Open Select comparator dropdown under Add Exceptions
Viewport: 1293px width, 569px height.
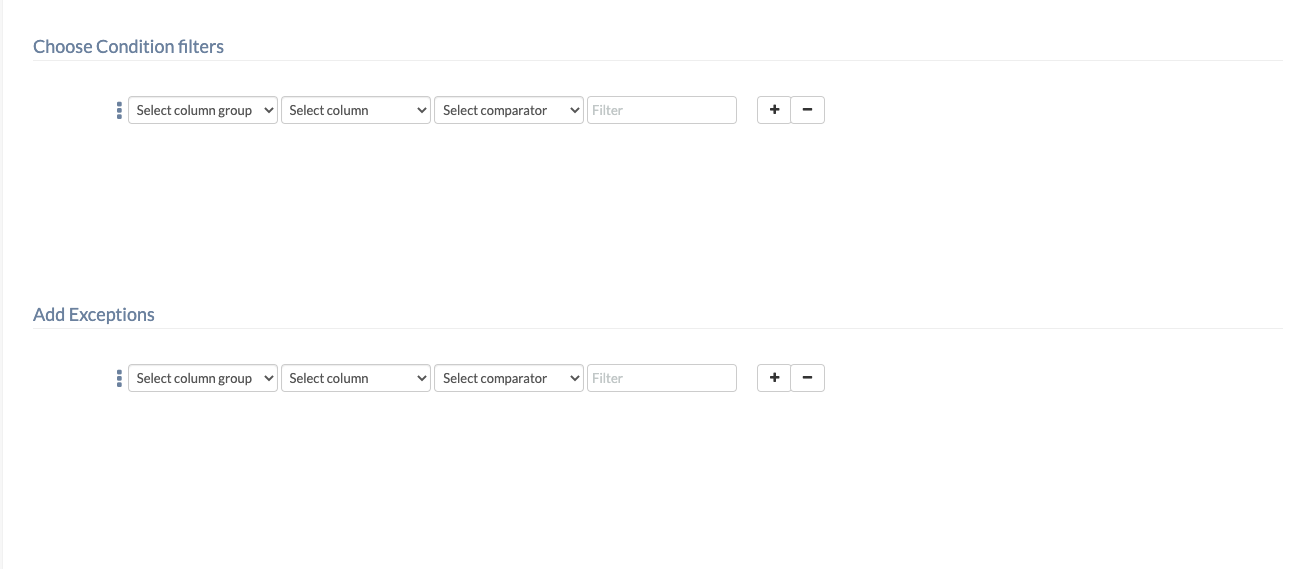tap(509, 378)
